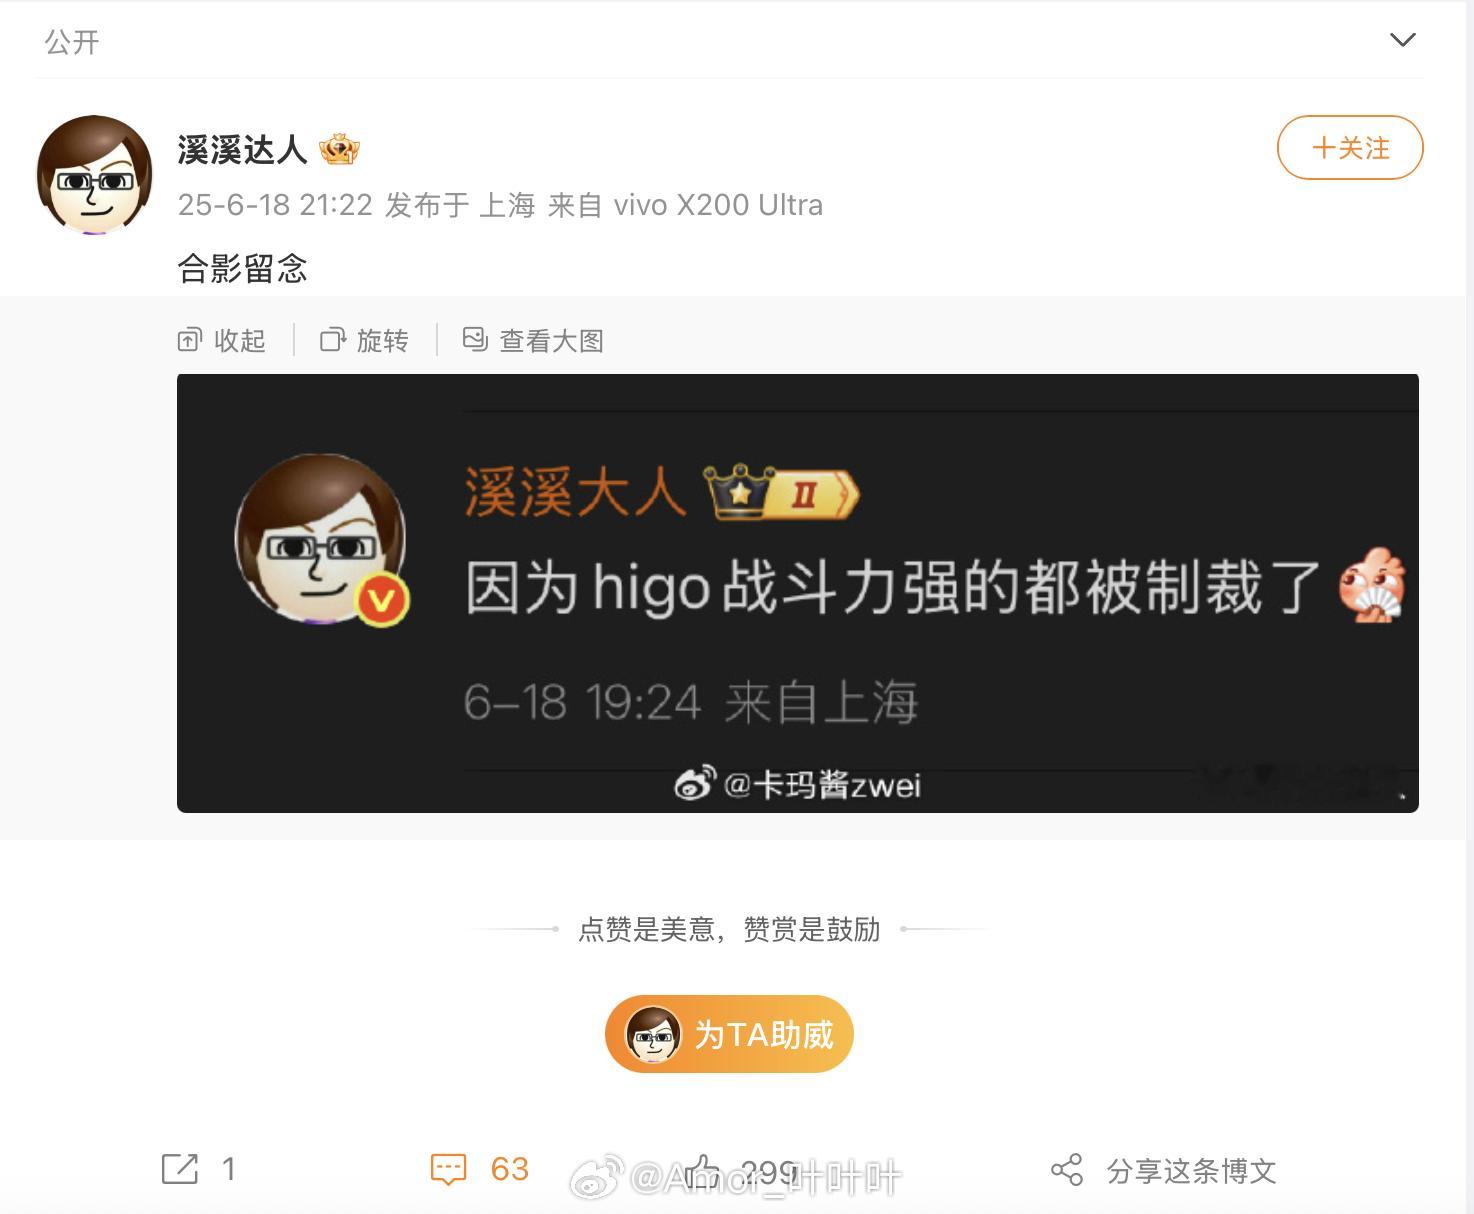Click the 分享这条博文 text link
The width and height of the screenshot is (1474, 1214).
point(1191,1171)
